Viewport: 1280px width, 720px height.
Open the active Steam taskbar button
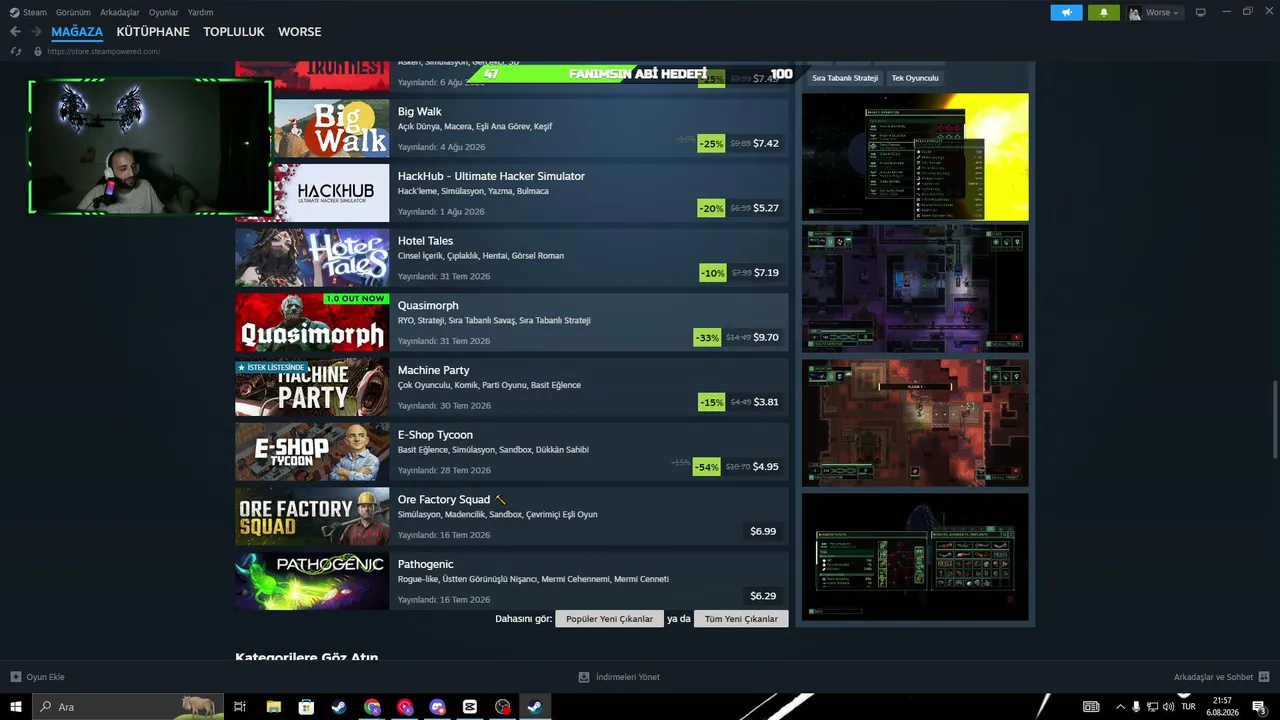[x=535, y=707]
